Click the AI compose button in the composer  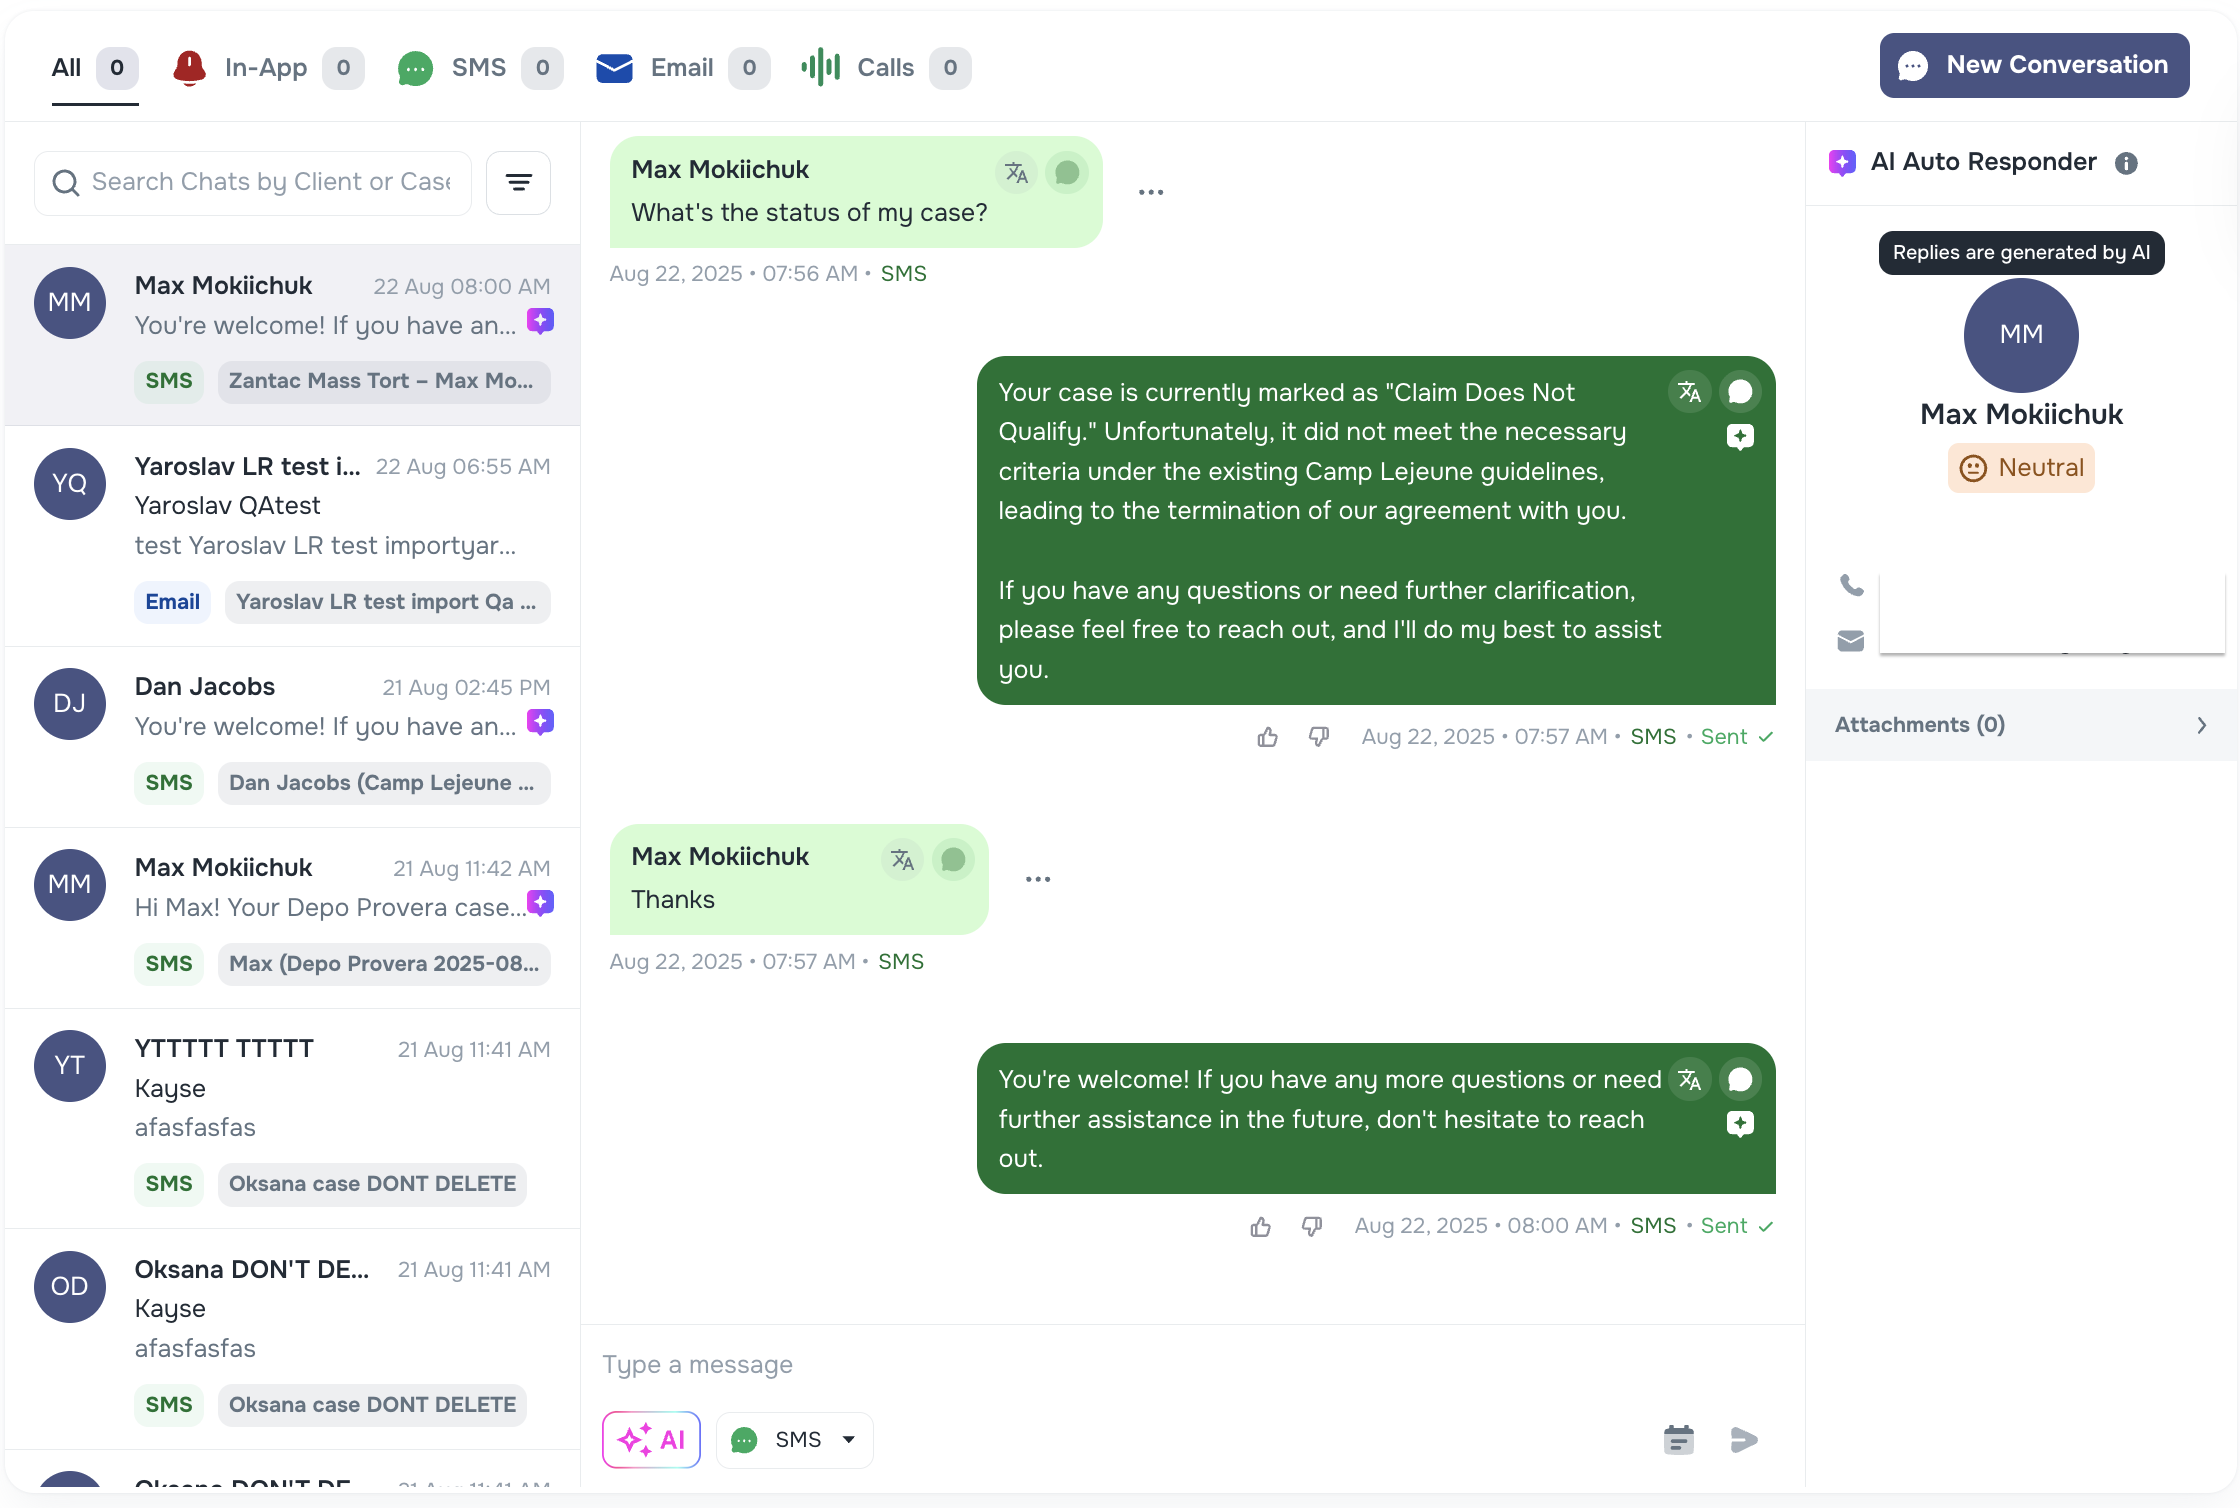(651, 1440)
